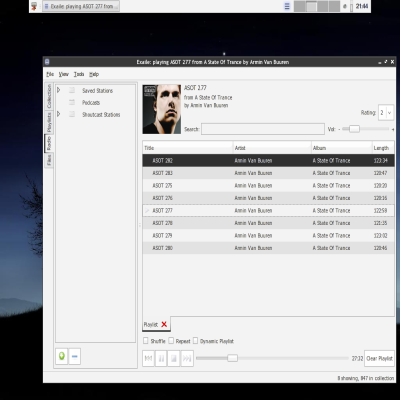This screenshot has width=400, height=400.
Task: Select the ASOT 283 track row
Action: click(x=269, y=173)
